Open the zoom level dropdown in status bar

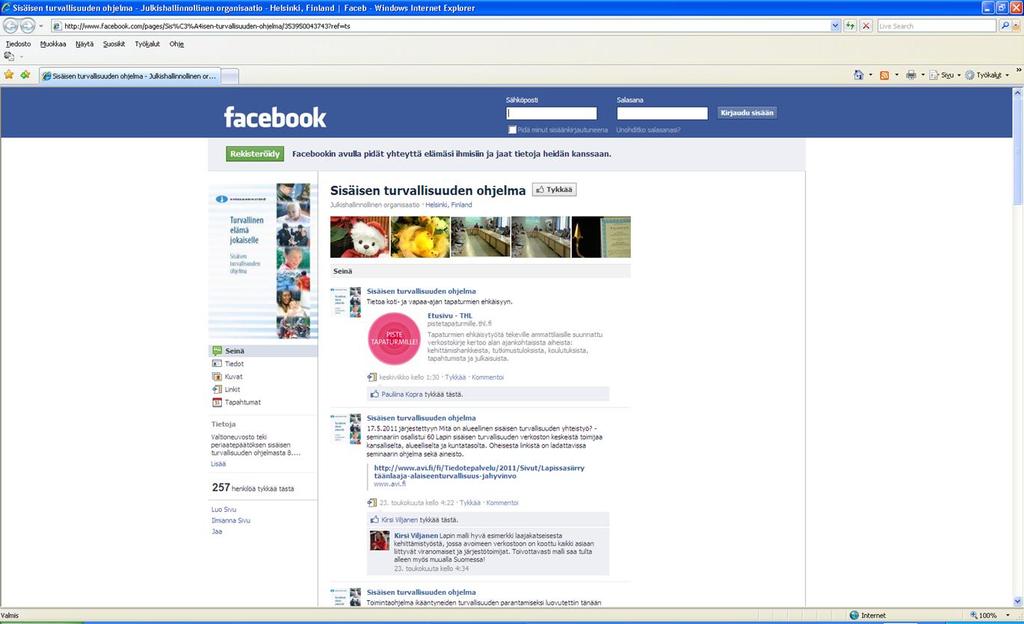point(1008,615)
